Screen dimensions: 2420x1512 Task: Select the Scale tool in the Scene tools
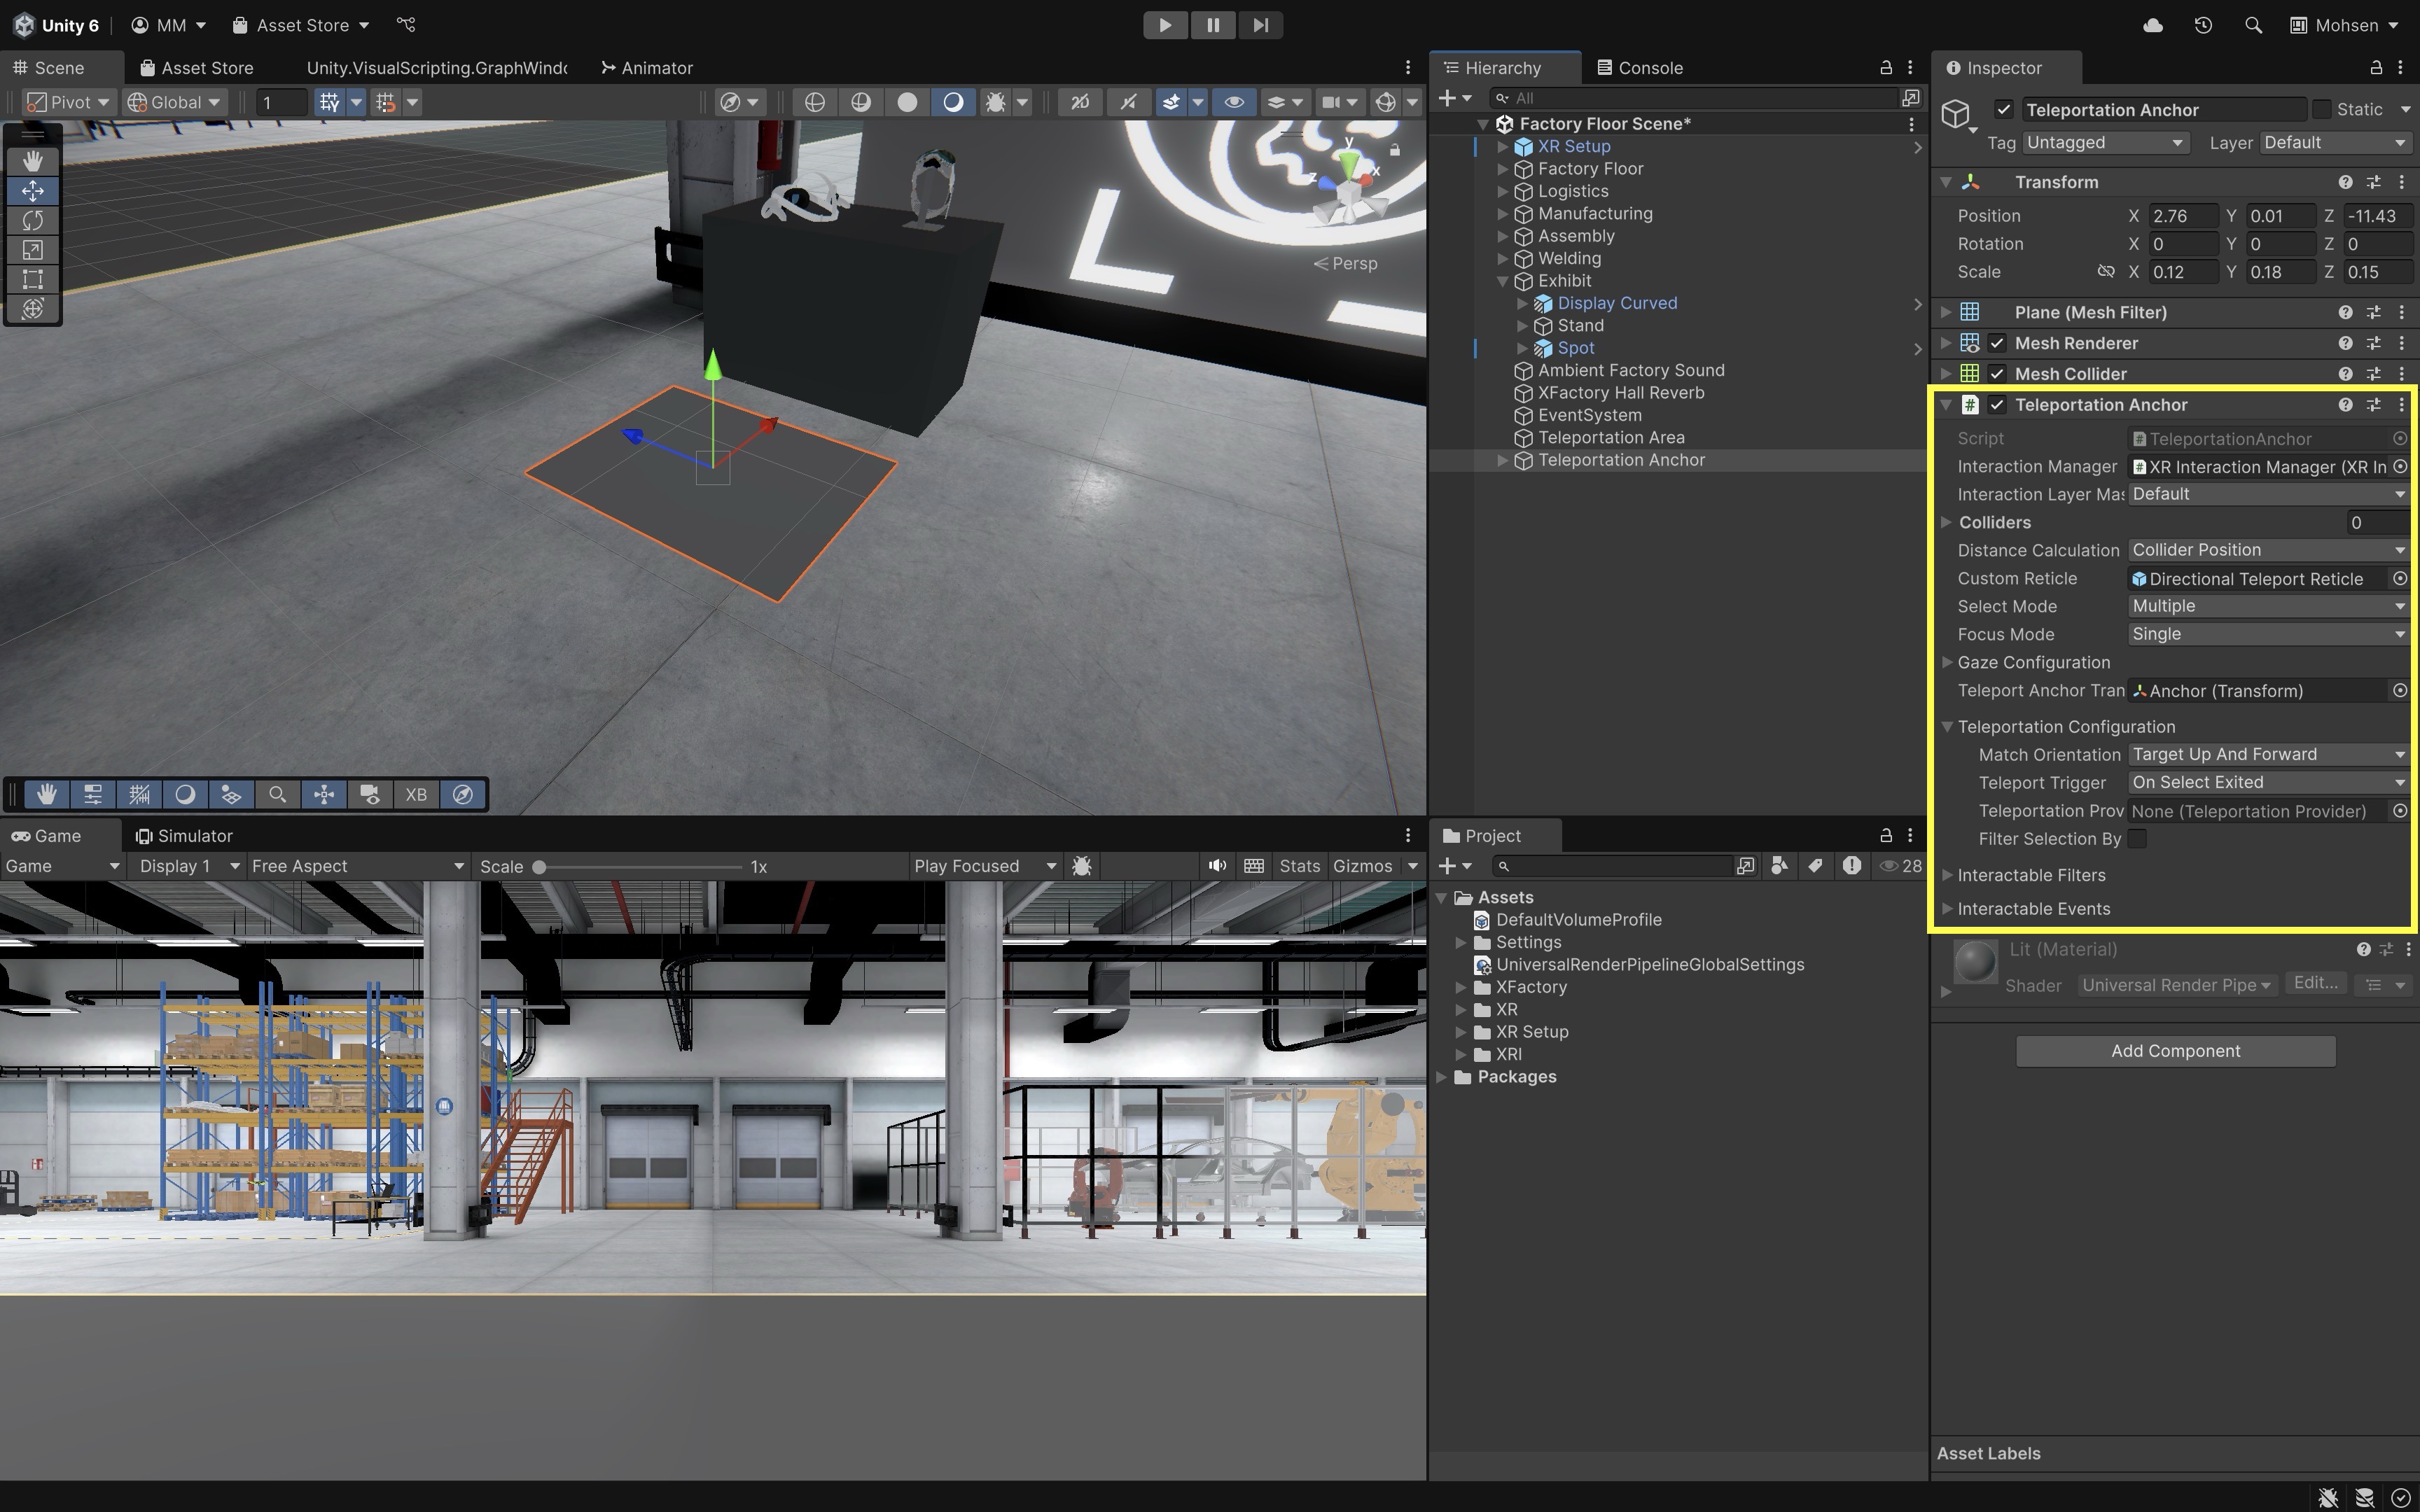33,250
